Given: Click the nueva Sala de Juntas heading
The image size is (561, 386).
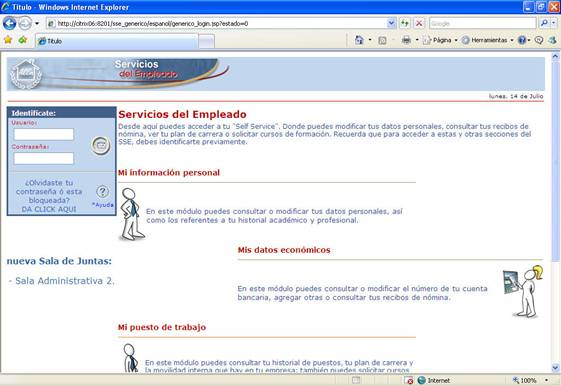Looking at the screenshot, I should (x=59, y=261).
